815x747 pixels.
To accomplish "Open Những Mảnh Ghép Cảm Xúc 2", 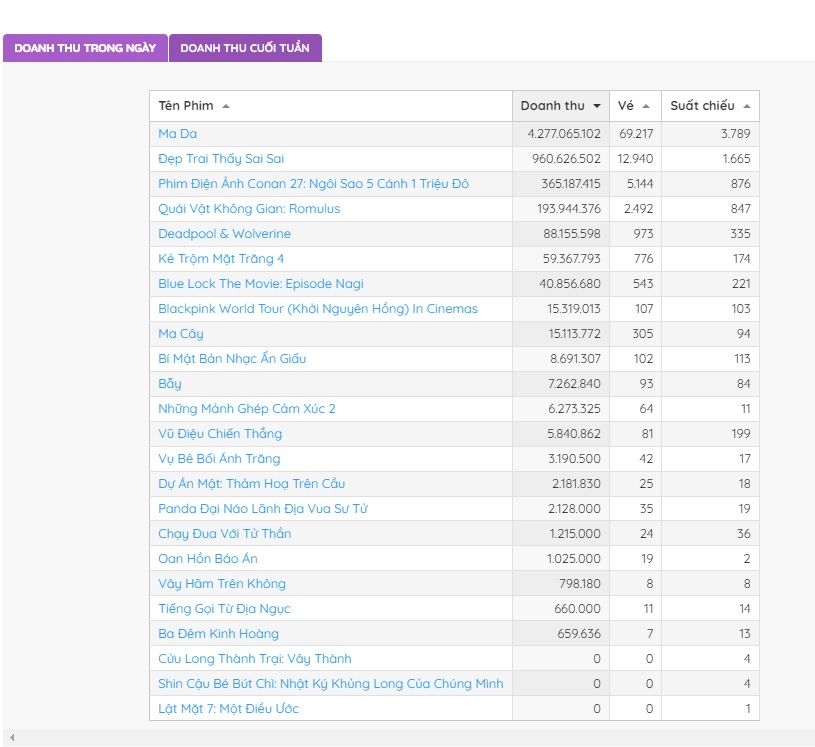I will 247,409.
